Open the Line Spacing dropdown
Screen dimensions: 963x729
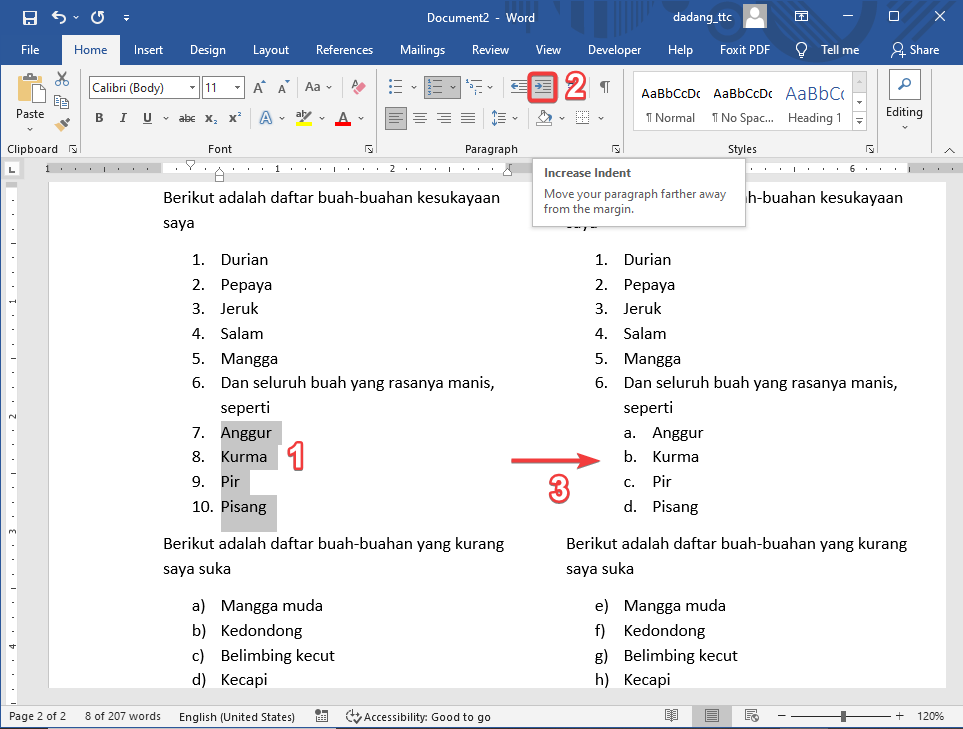pyautogui.click(x=502, y=118)
